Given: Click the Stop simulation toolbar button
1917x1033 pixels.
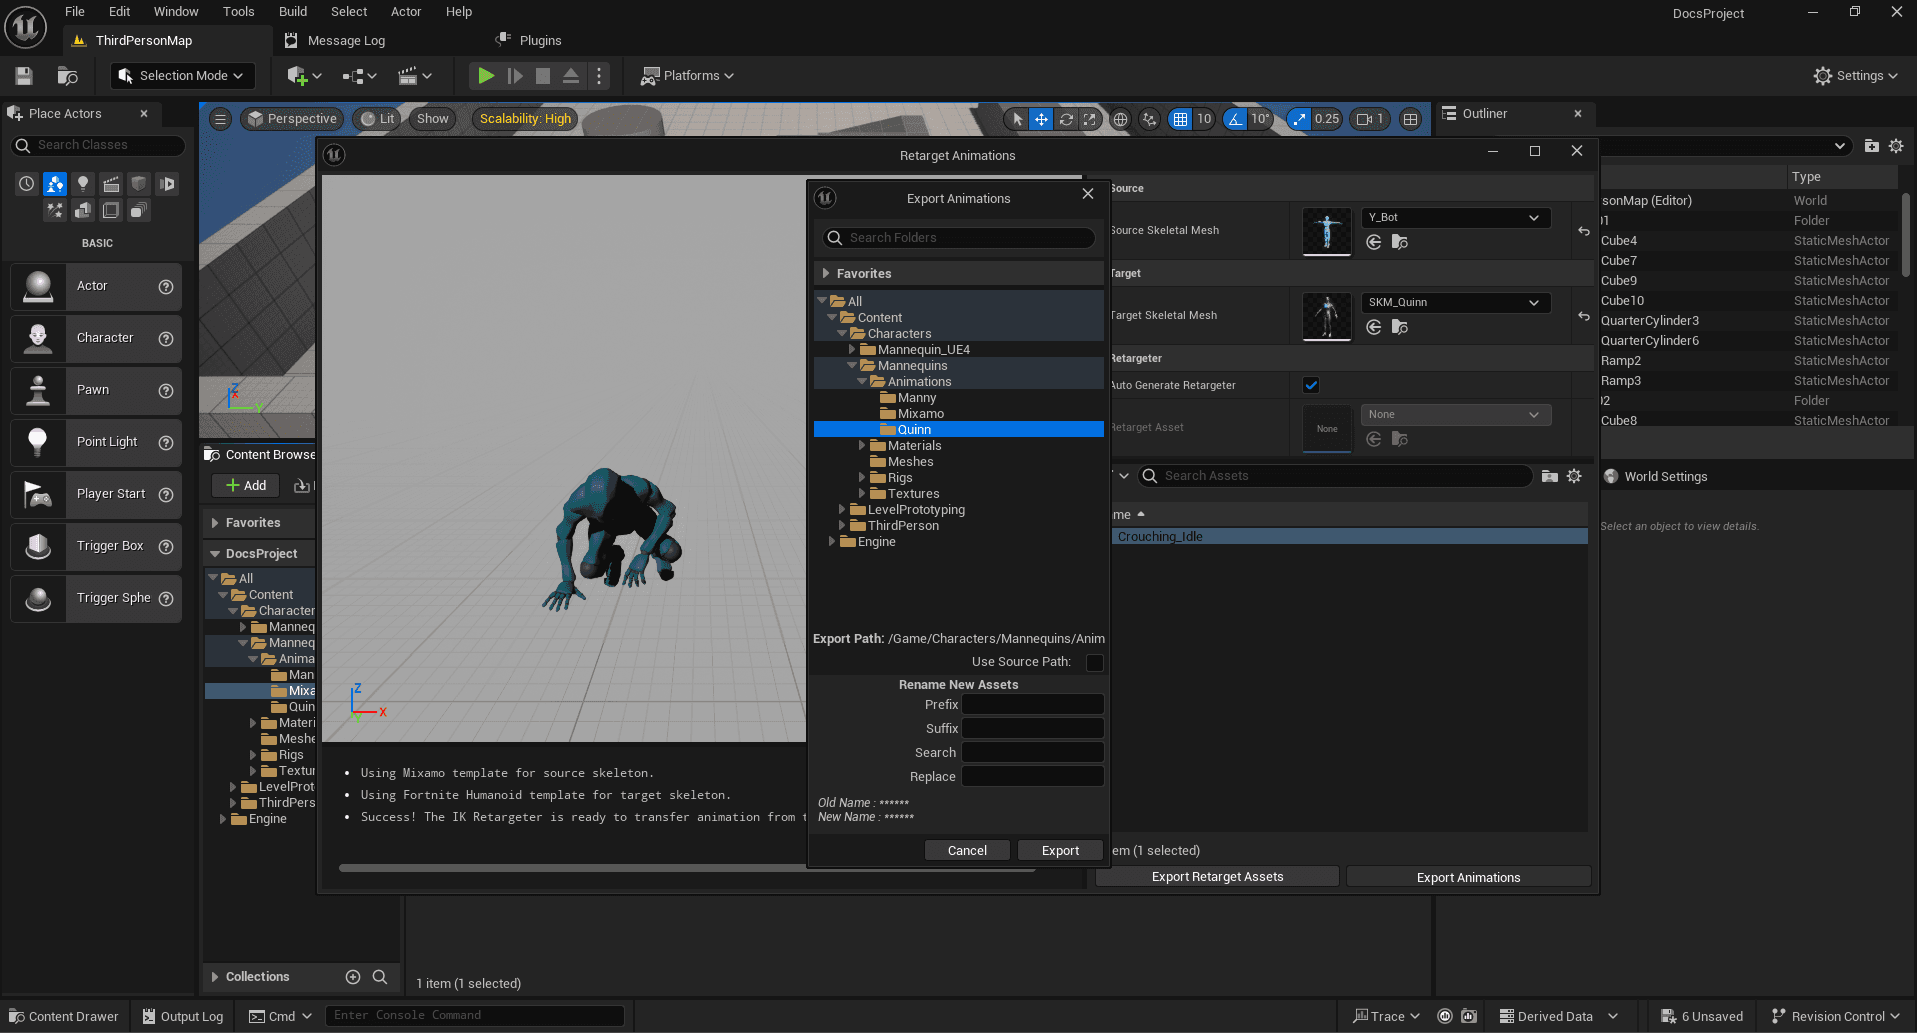Looking at the screenshot, I should click(x=543, y=76).
